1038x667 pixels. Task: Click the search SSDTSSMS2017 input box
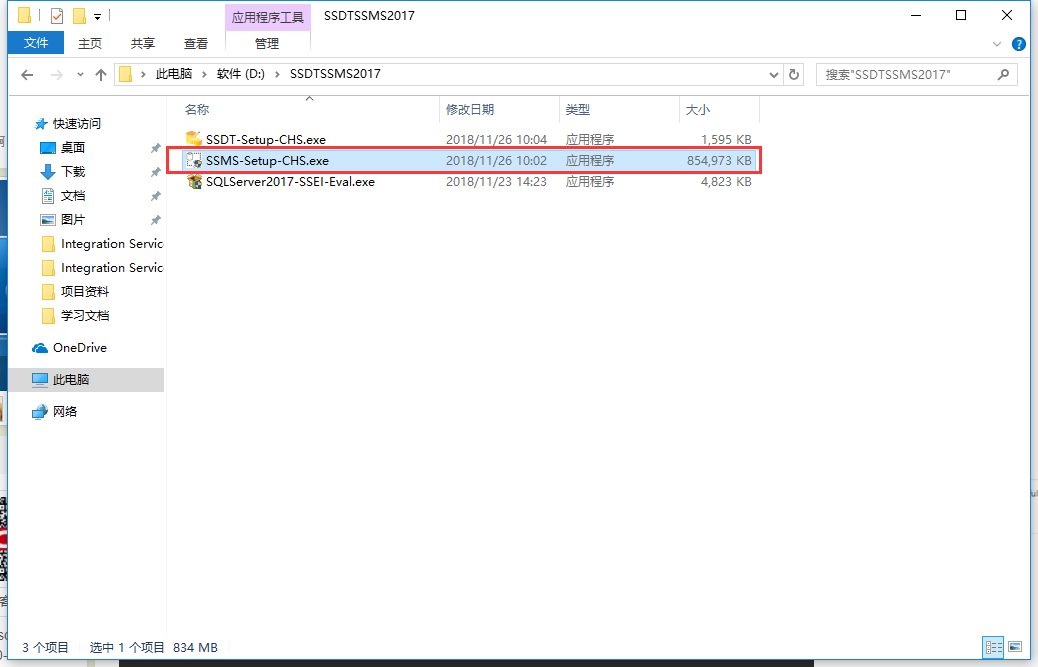(905, 75)
